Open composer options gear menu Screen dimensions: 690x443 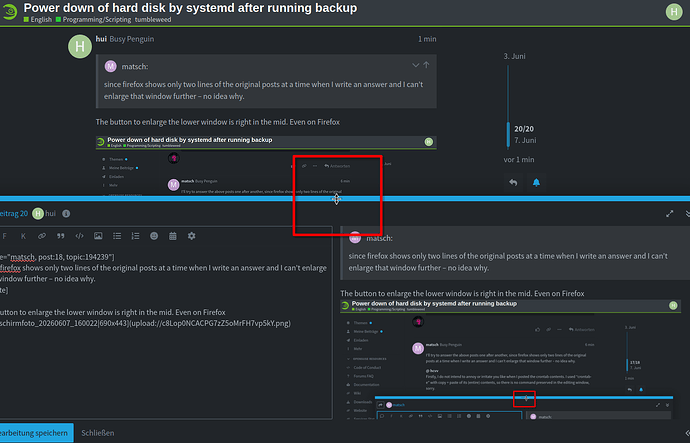[191, 236]
